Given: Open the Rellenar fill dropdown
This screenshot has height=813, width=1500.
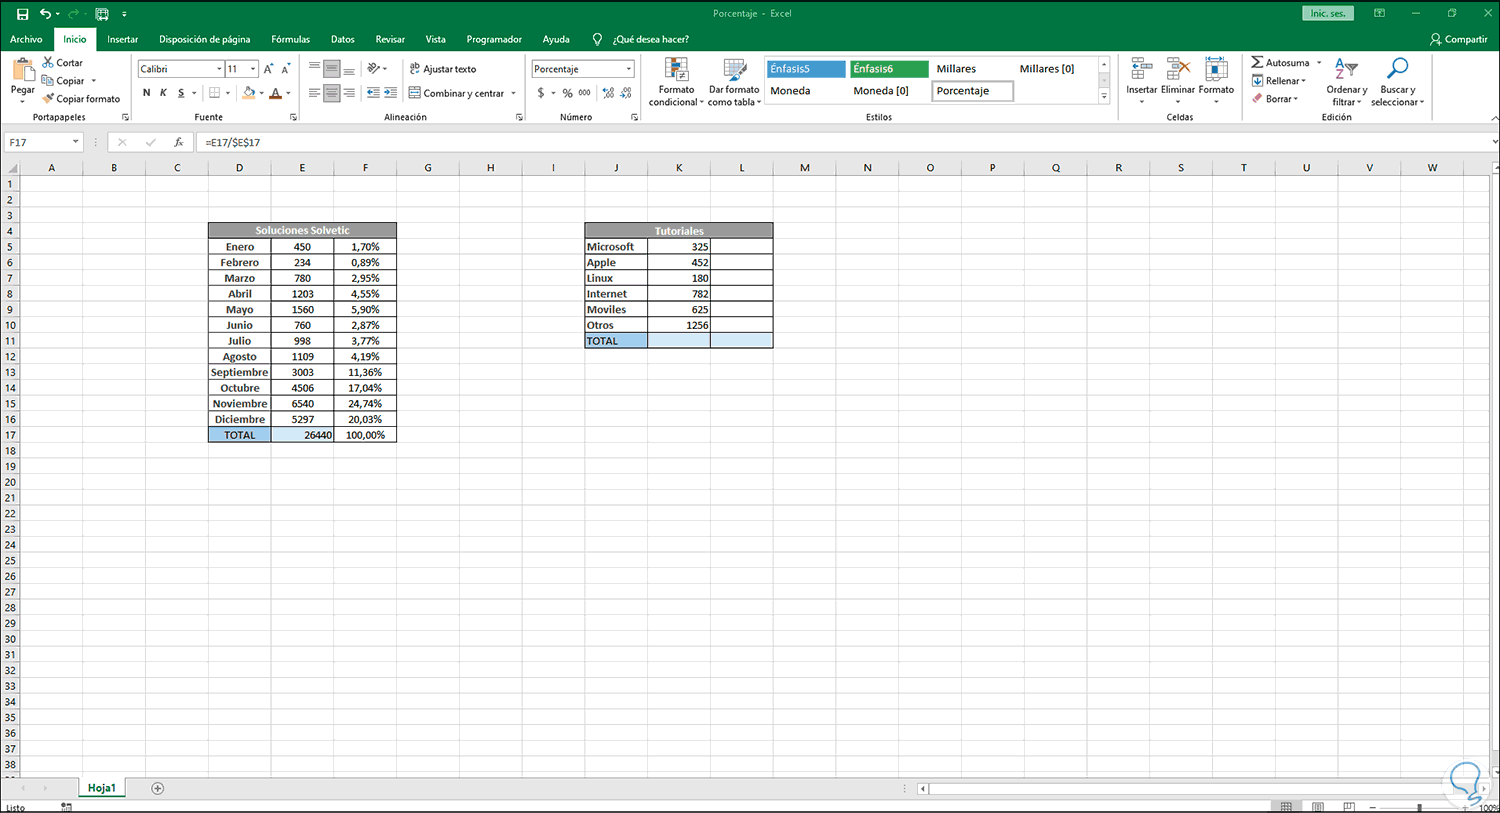Looking at the screenshot, I should click(1279, 81).
